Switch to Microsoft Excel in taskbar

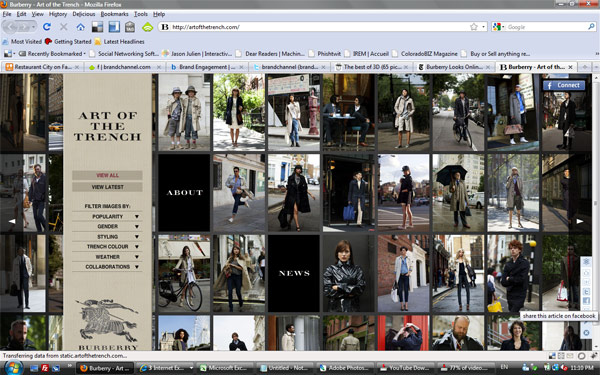coord(225,368)
